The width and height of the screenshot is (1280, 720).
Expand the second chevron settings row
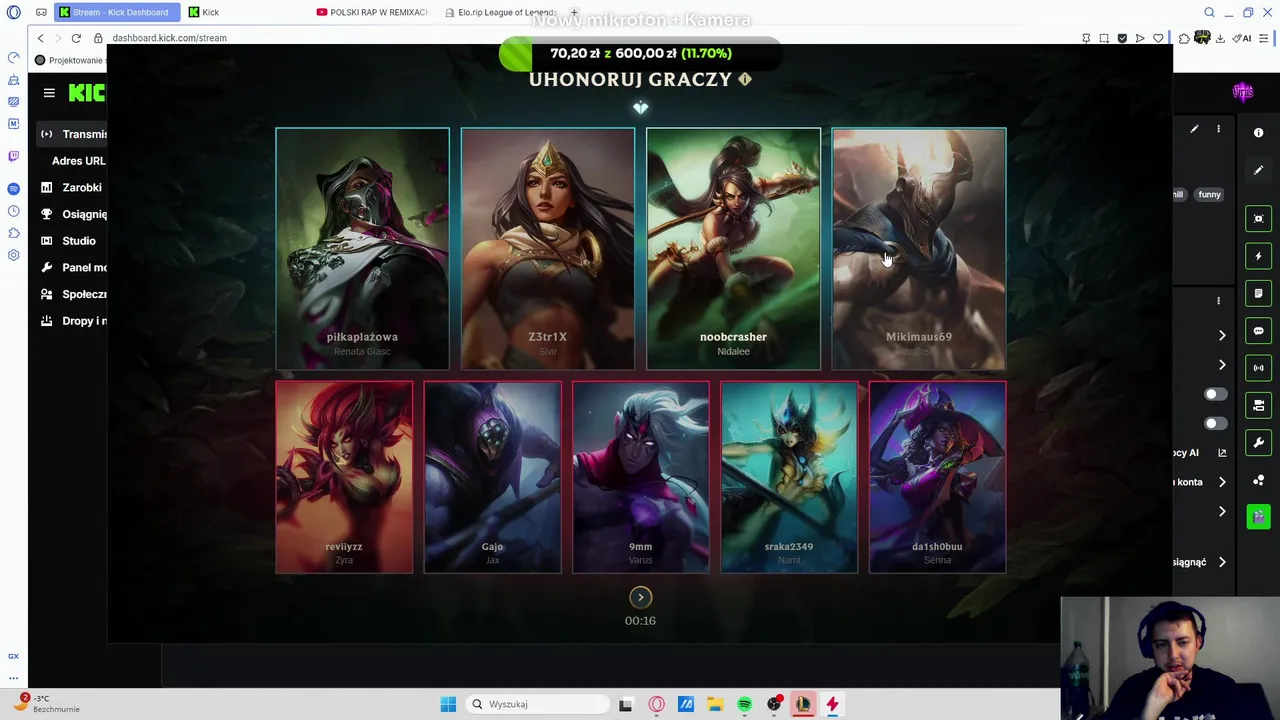1222,365
